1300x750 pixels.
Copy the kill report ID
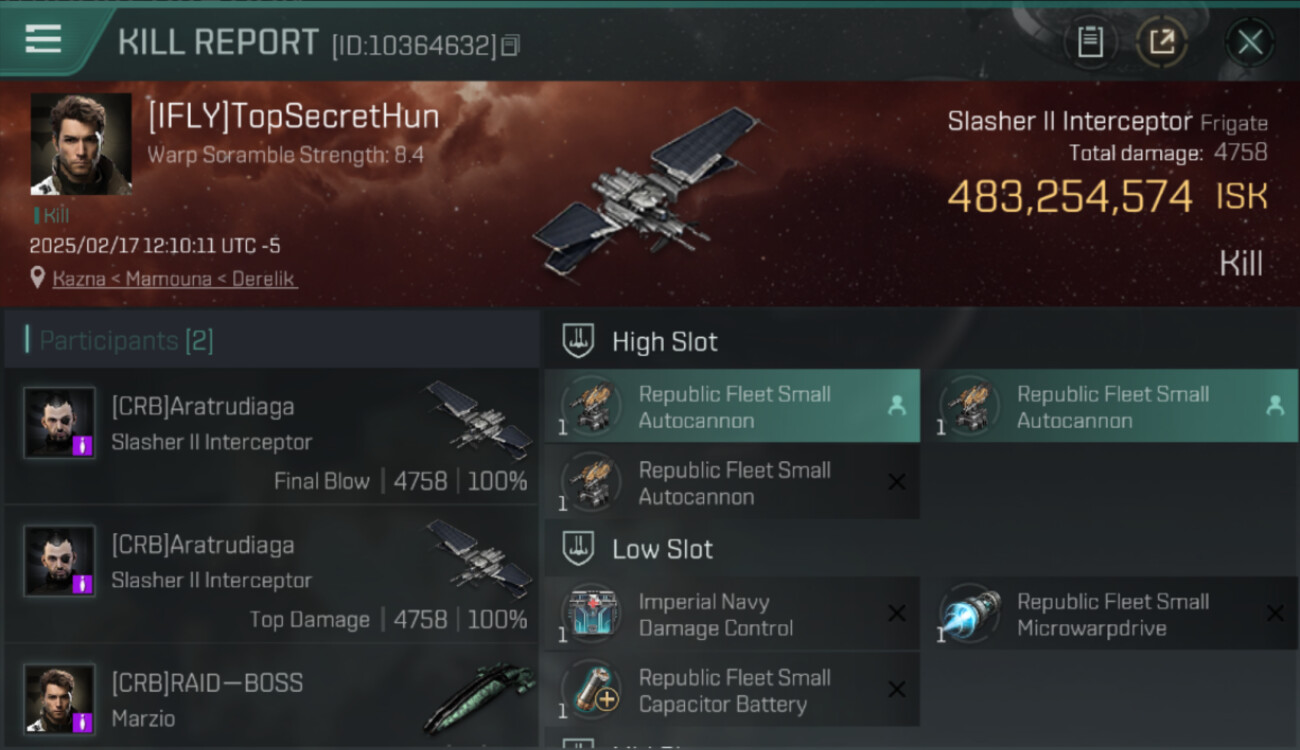tap(510, 45)
